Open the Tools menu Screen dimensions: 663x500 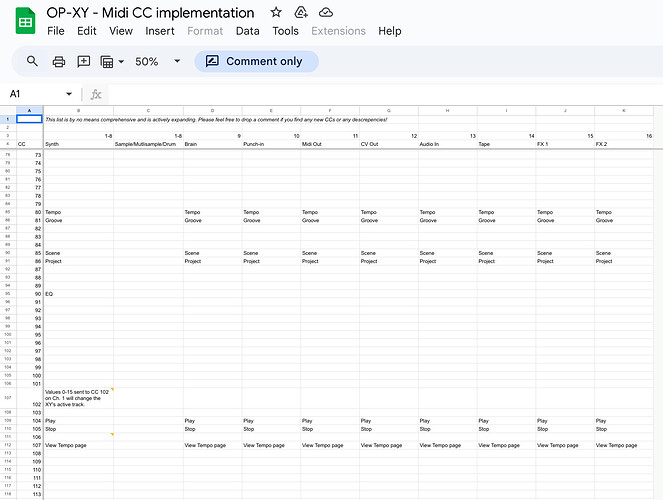point(285,31)
